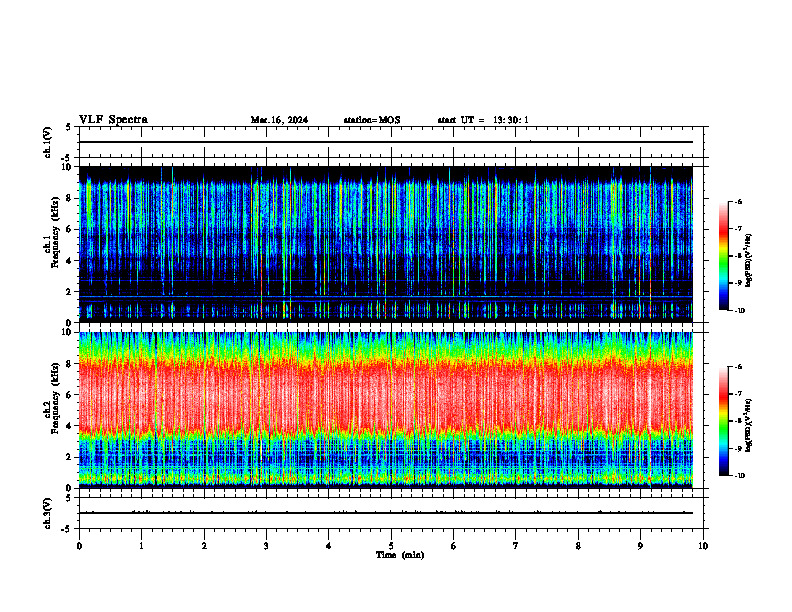This screenshot has width=792, height=612.
Task: Click the "ch.1(V)" waveform axis label
Action: [x=48, y=142]
